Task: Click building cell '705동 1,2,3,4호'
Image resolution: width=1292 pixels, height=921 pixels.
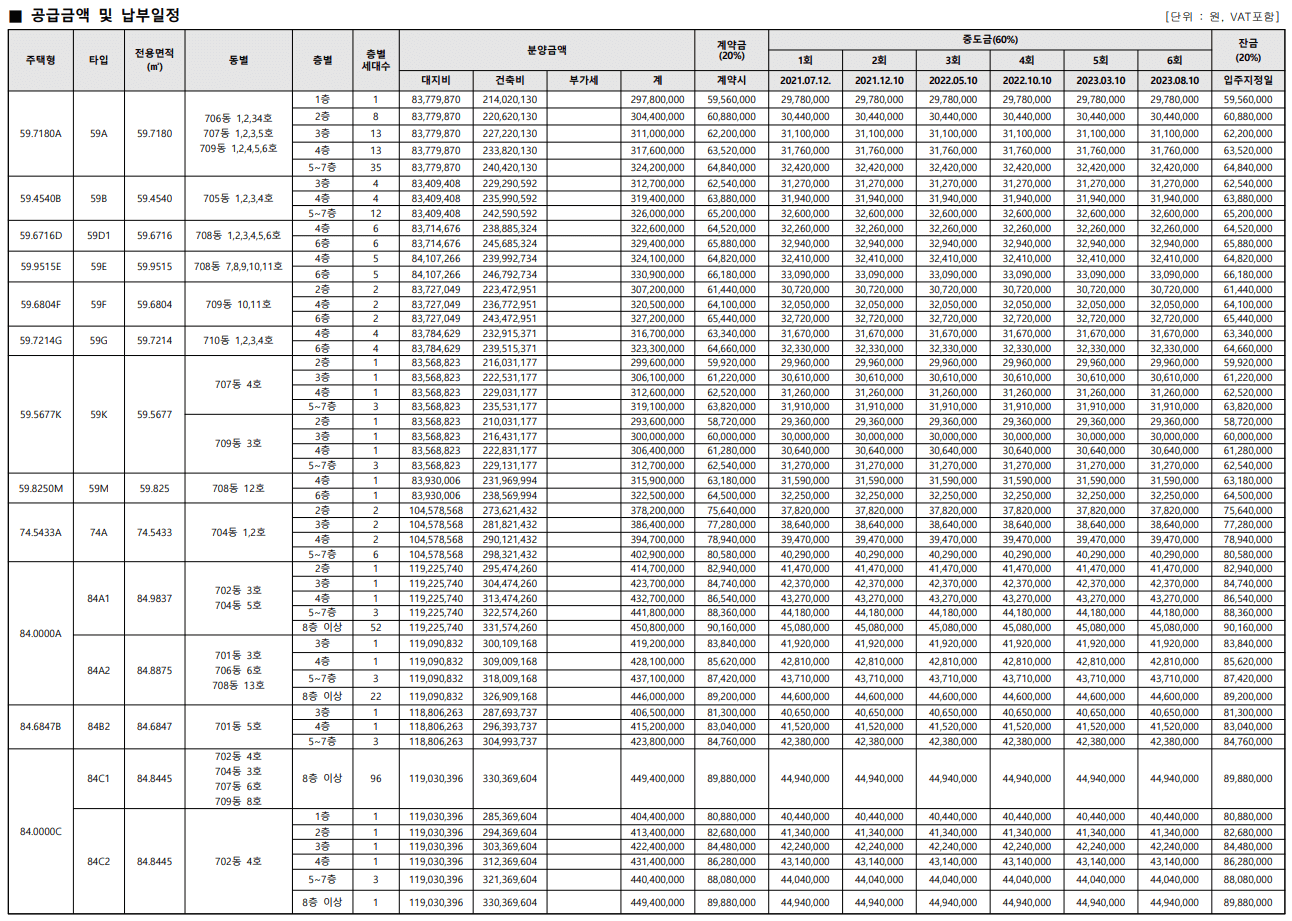Action: click(238, 198)
